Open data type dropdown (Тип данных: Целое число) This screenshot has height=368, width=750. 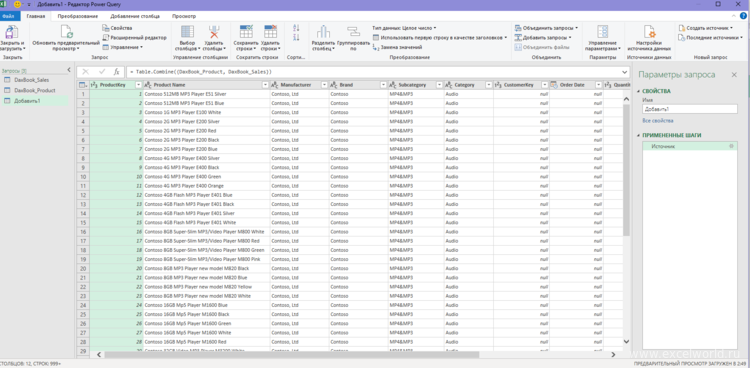coord(404,28)
